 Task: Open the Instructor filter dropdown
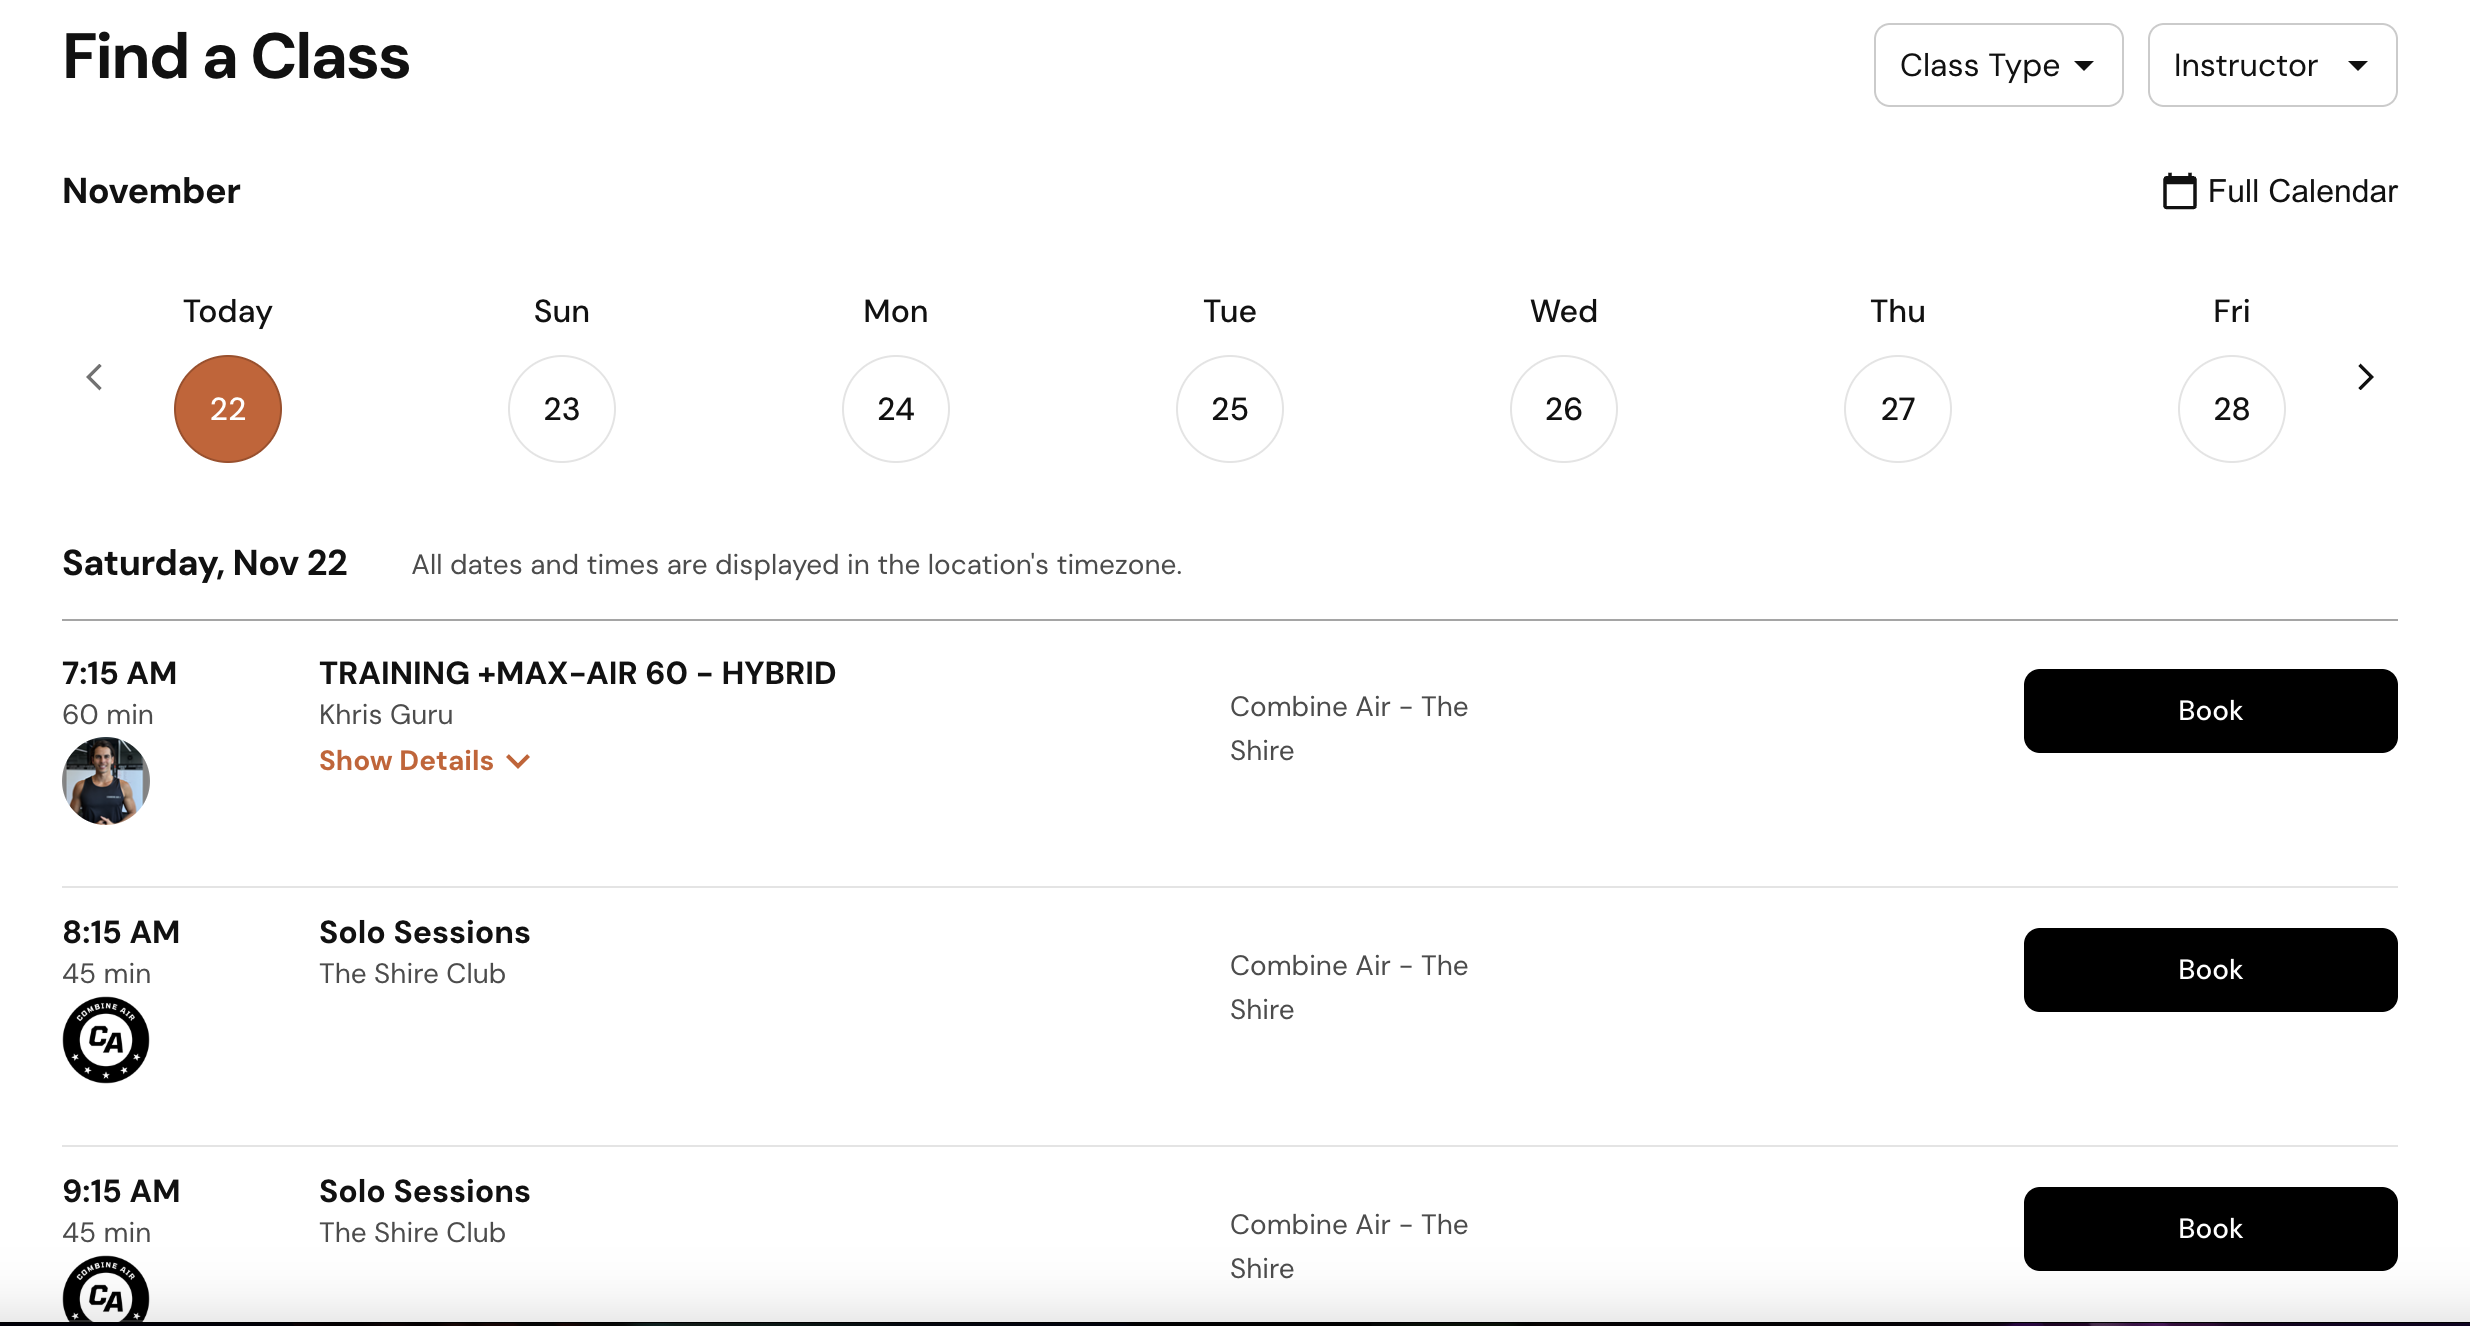tap(2271, 65)
